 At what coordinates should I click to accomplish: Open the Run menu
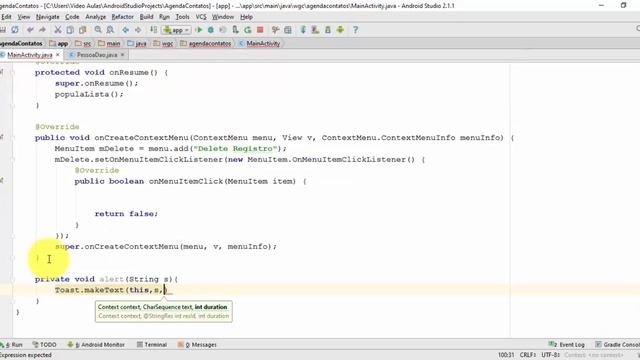pos(164,17)
